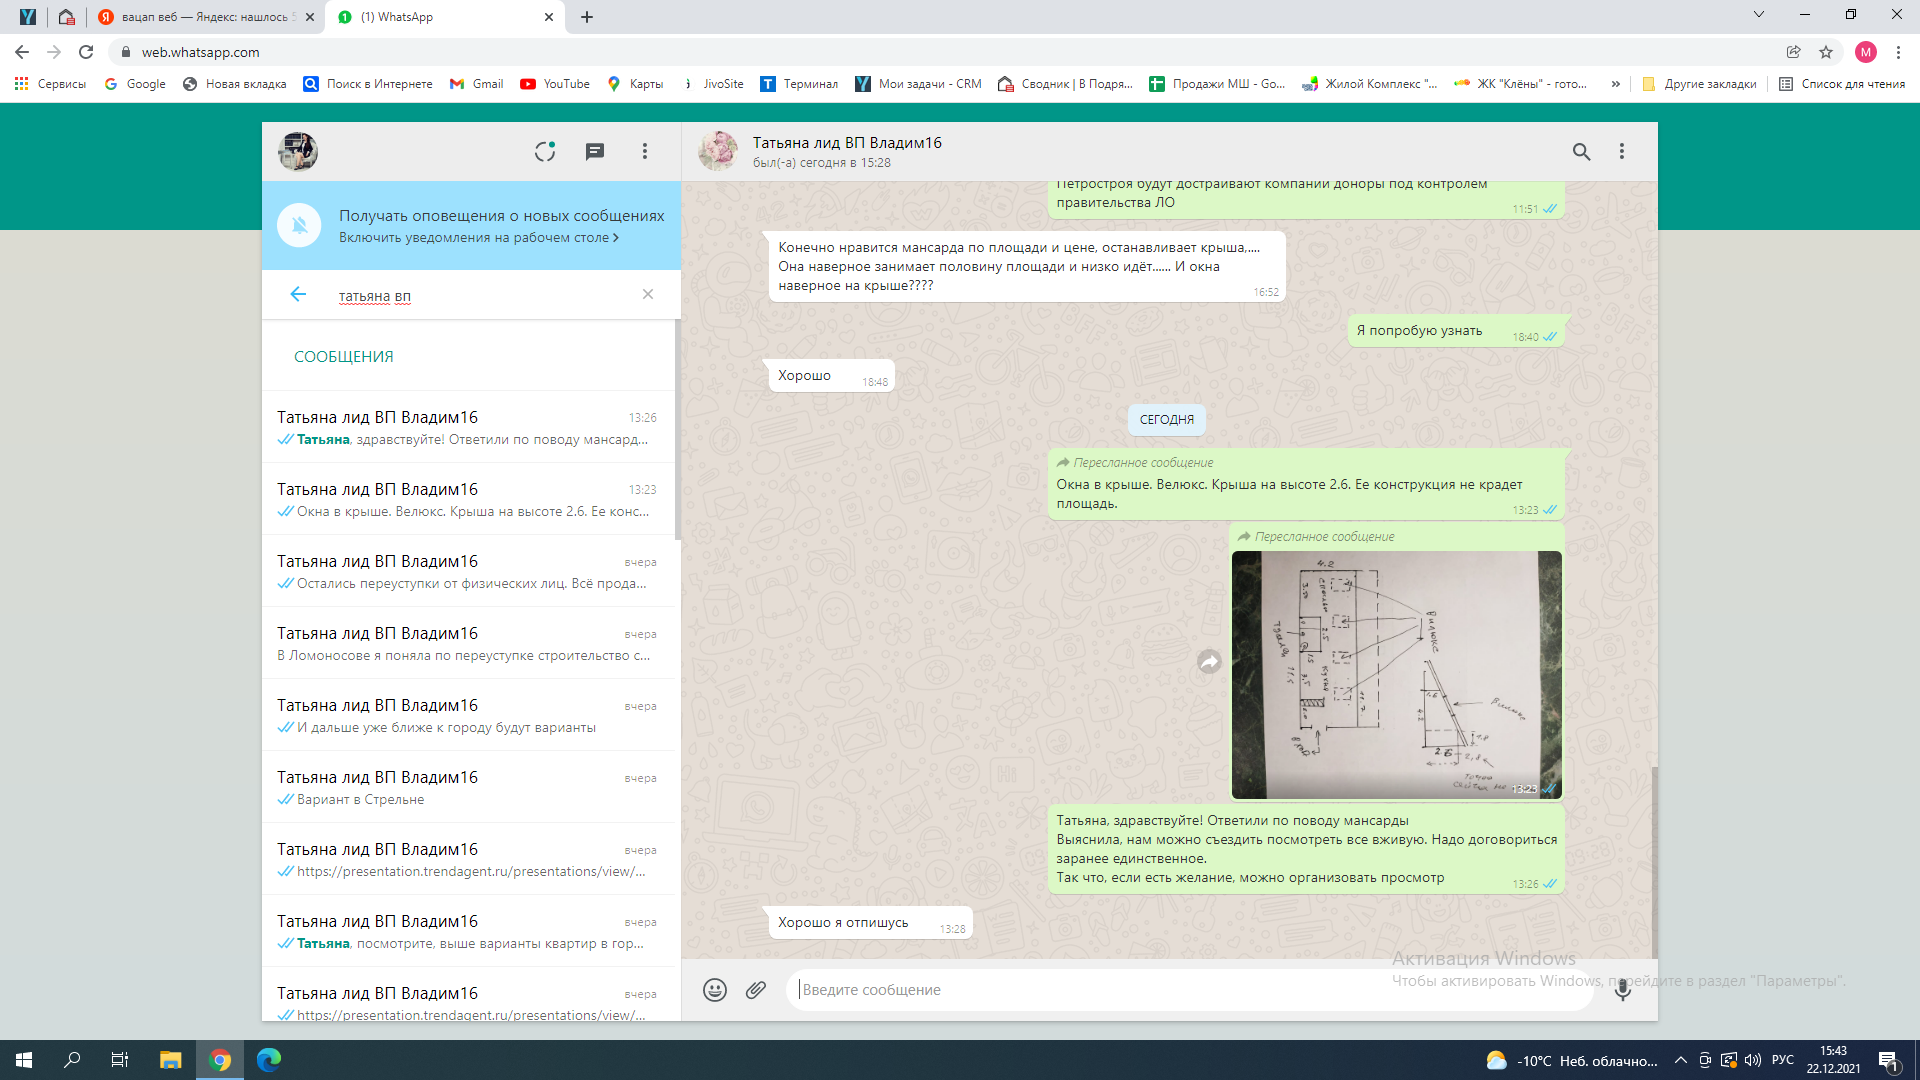Viewport: 1920px width, 1080px height.
Task: Forward the floor plan image
Action: (1209, 662)
